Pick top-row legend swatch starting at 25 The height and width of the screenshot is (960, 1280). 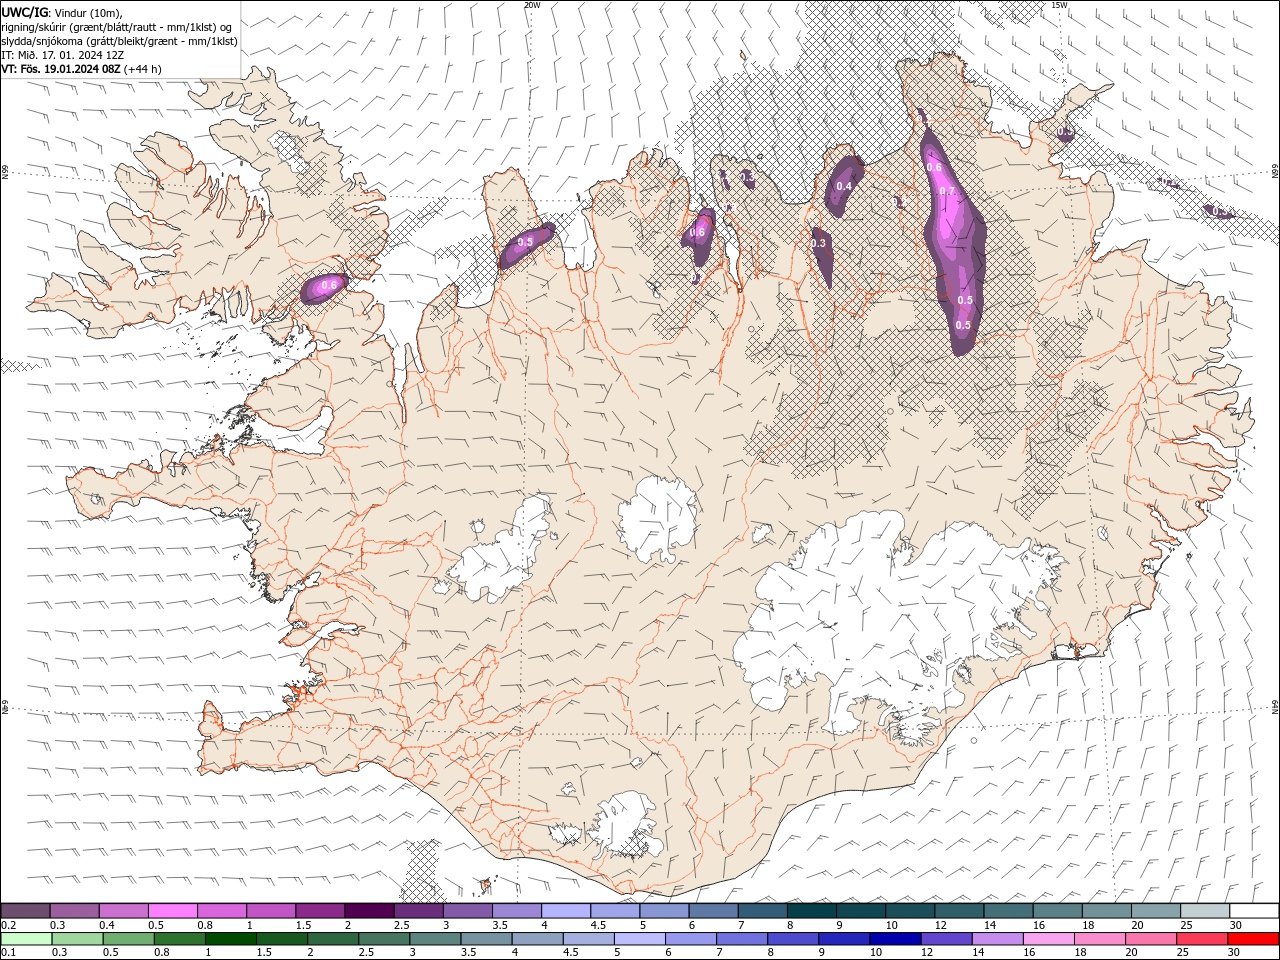point(1204,911)
